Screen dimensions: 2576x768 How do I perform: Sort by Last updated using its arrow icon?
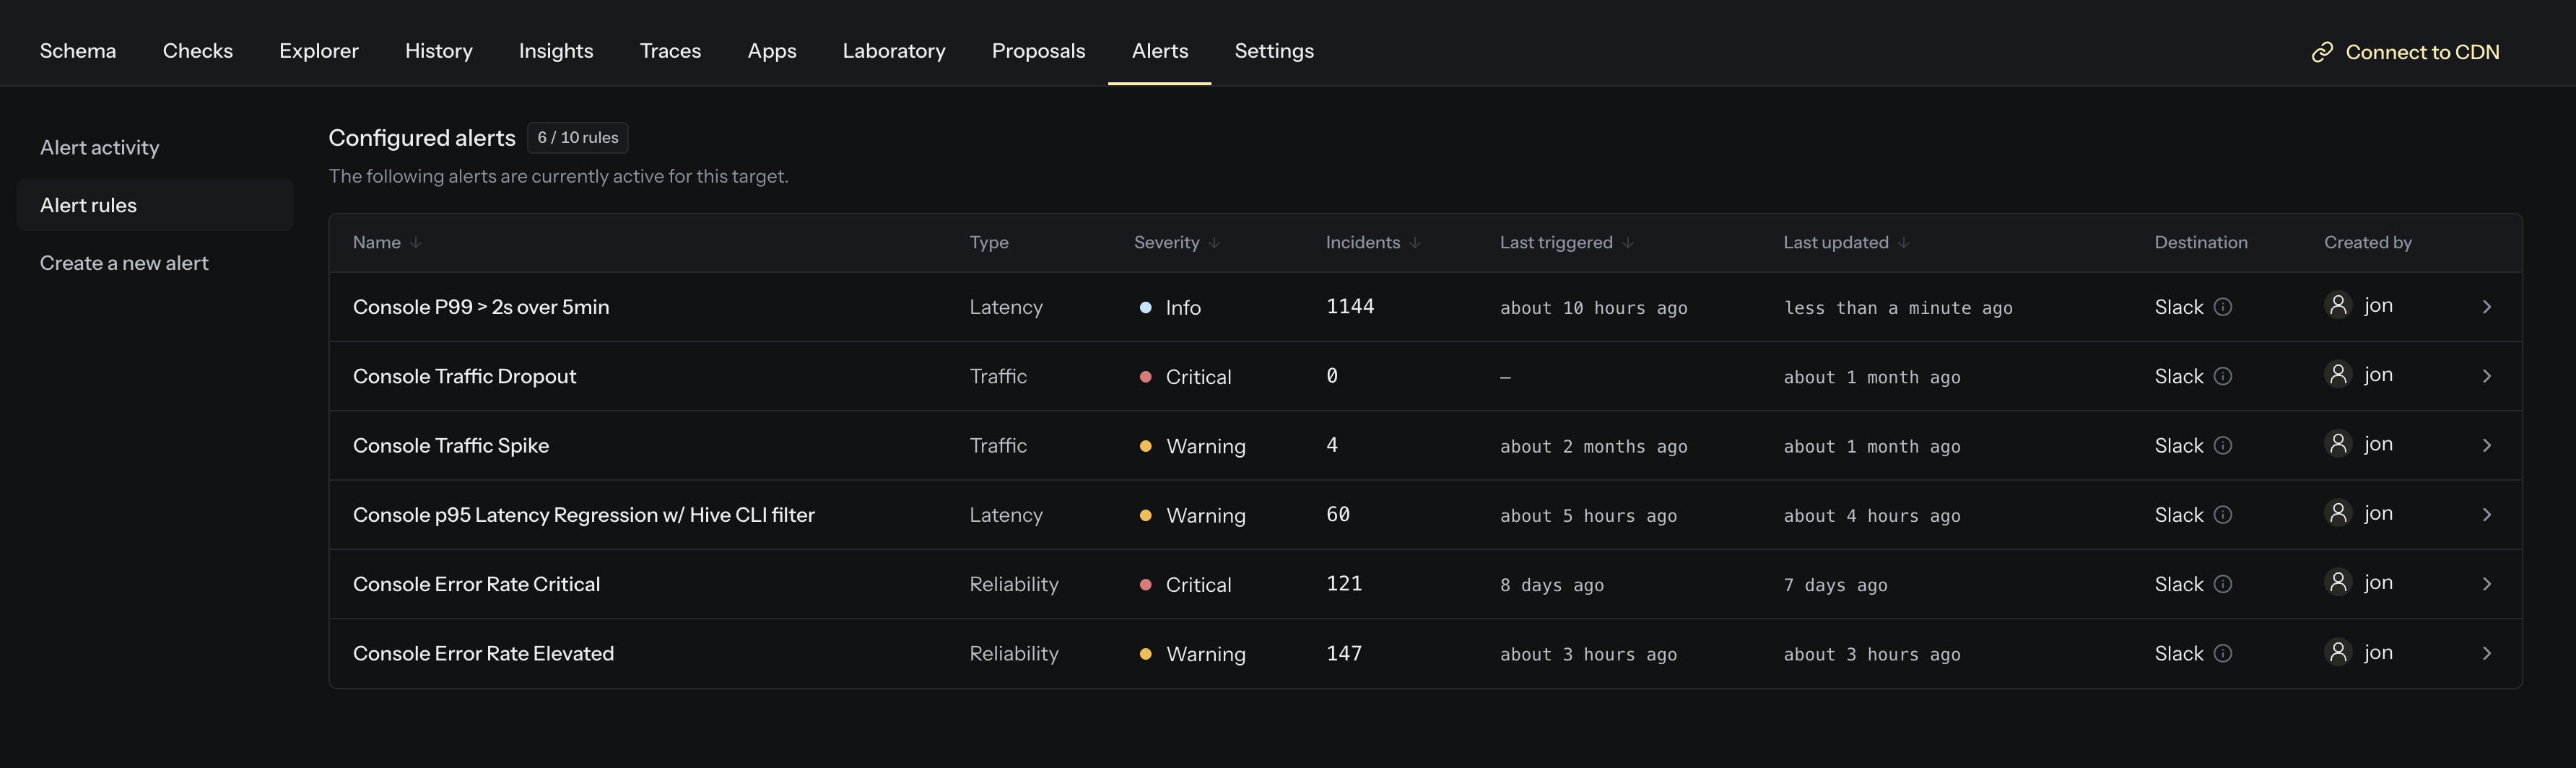click(x=1904, y=243)
